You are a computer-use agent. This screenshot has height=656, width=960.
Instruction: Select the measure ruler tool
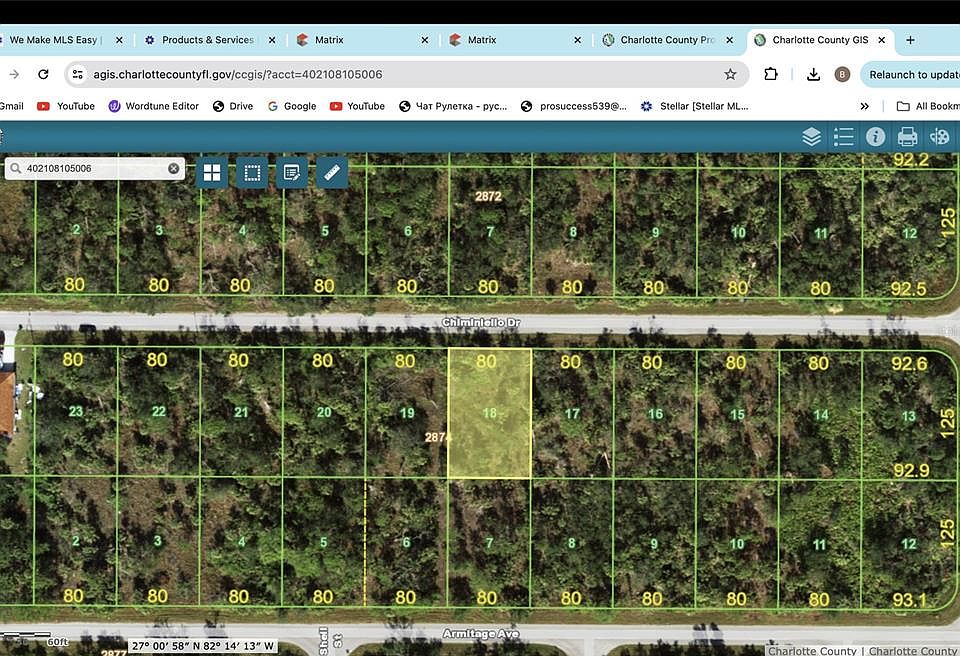[x=332, y=173]
